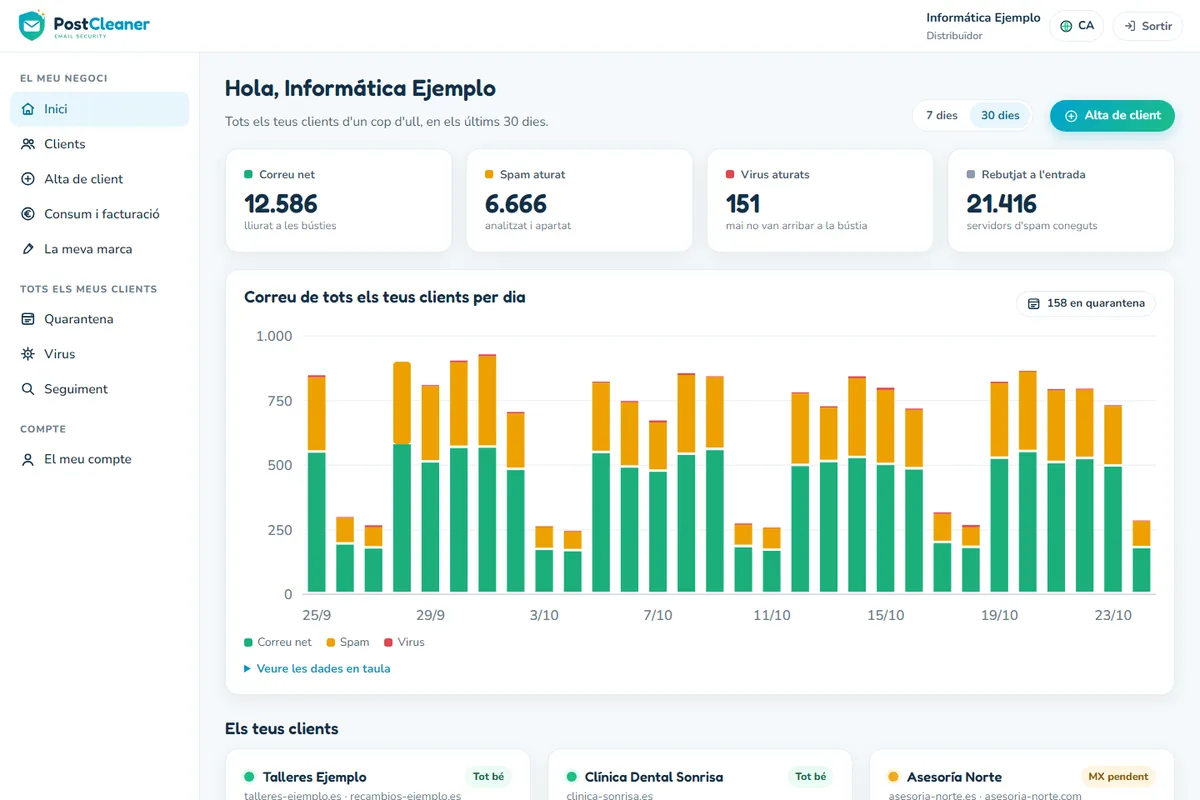Click the green Correu net legend swatch
Viewport: 1200px width, 800px height.
point(248,642)
